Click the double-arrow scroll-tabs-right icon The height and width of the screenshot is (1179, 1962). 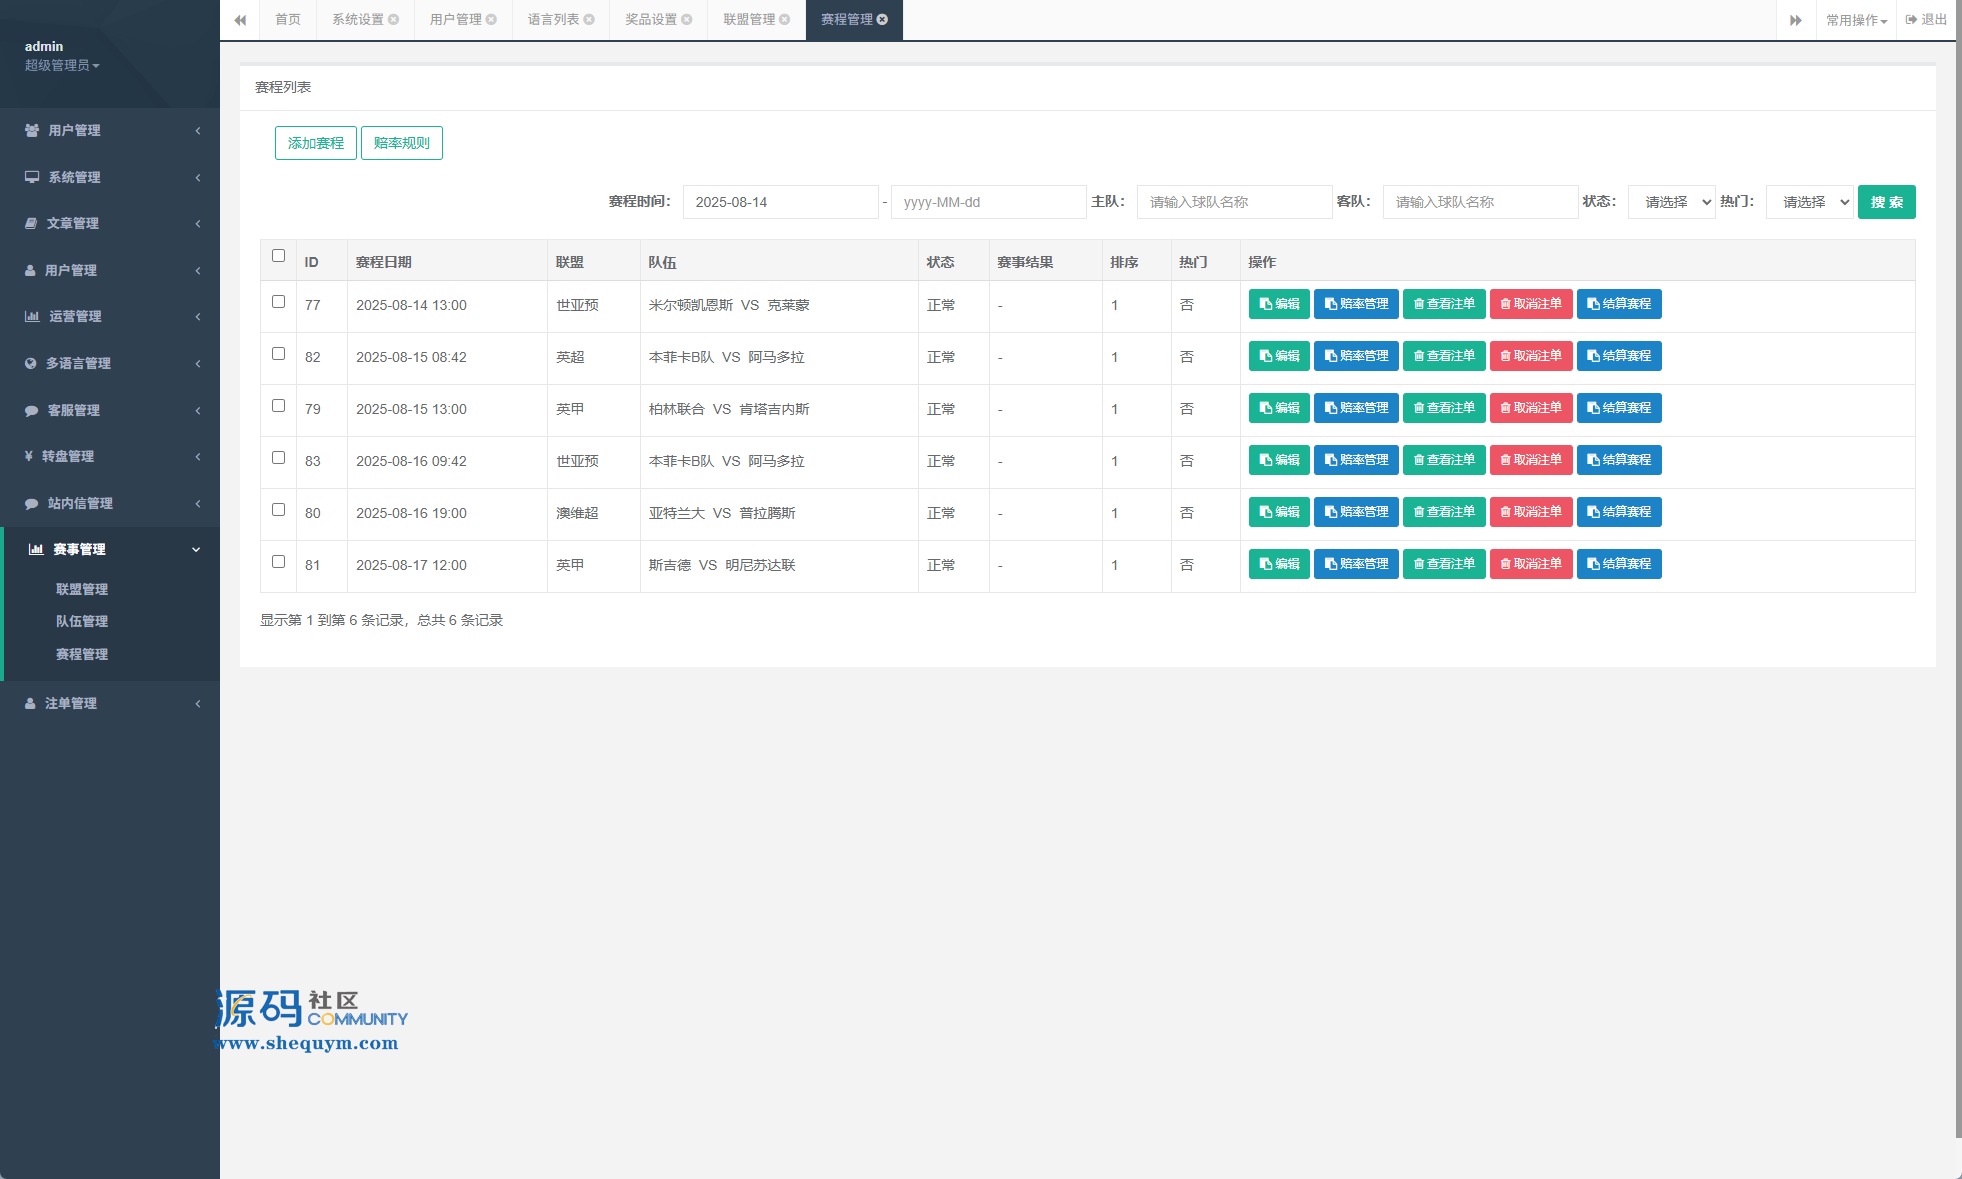(x=1796, y=20)
